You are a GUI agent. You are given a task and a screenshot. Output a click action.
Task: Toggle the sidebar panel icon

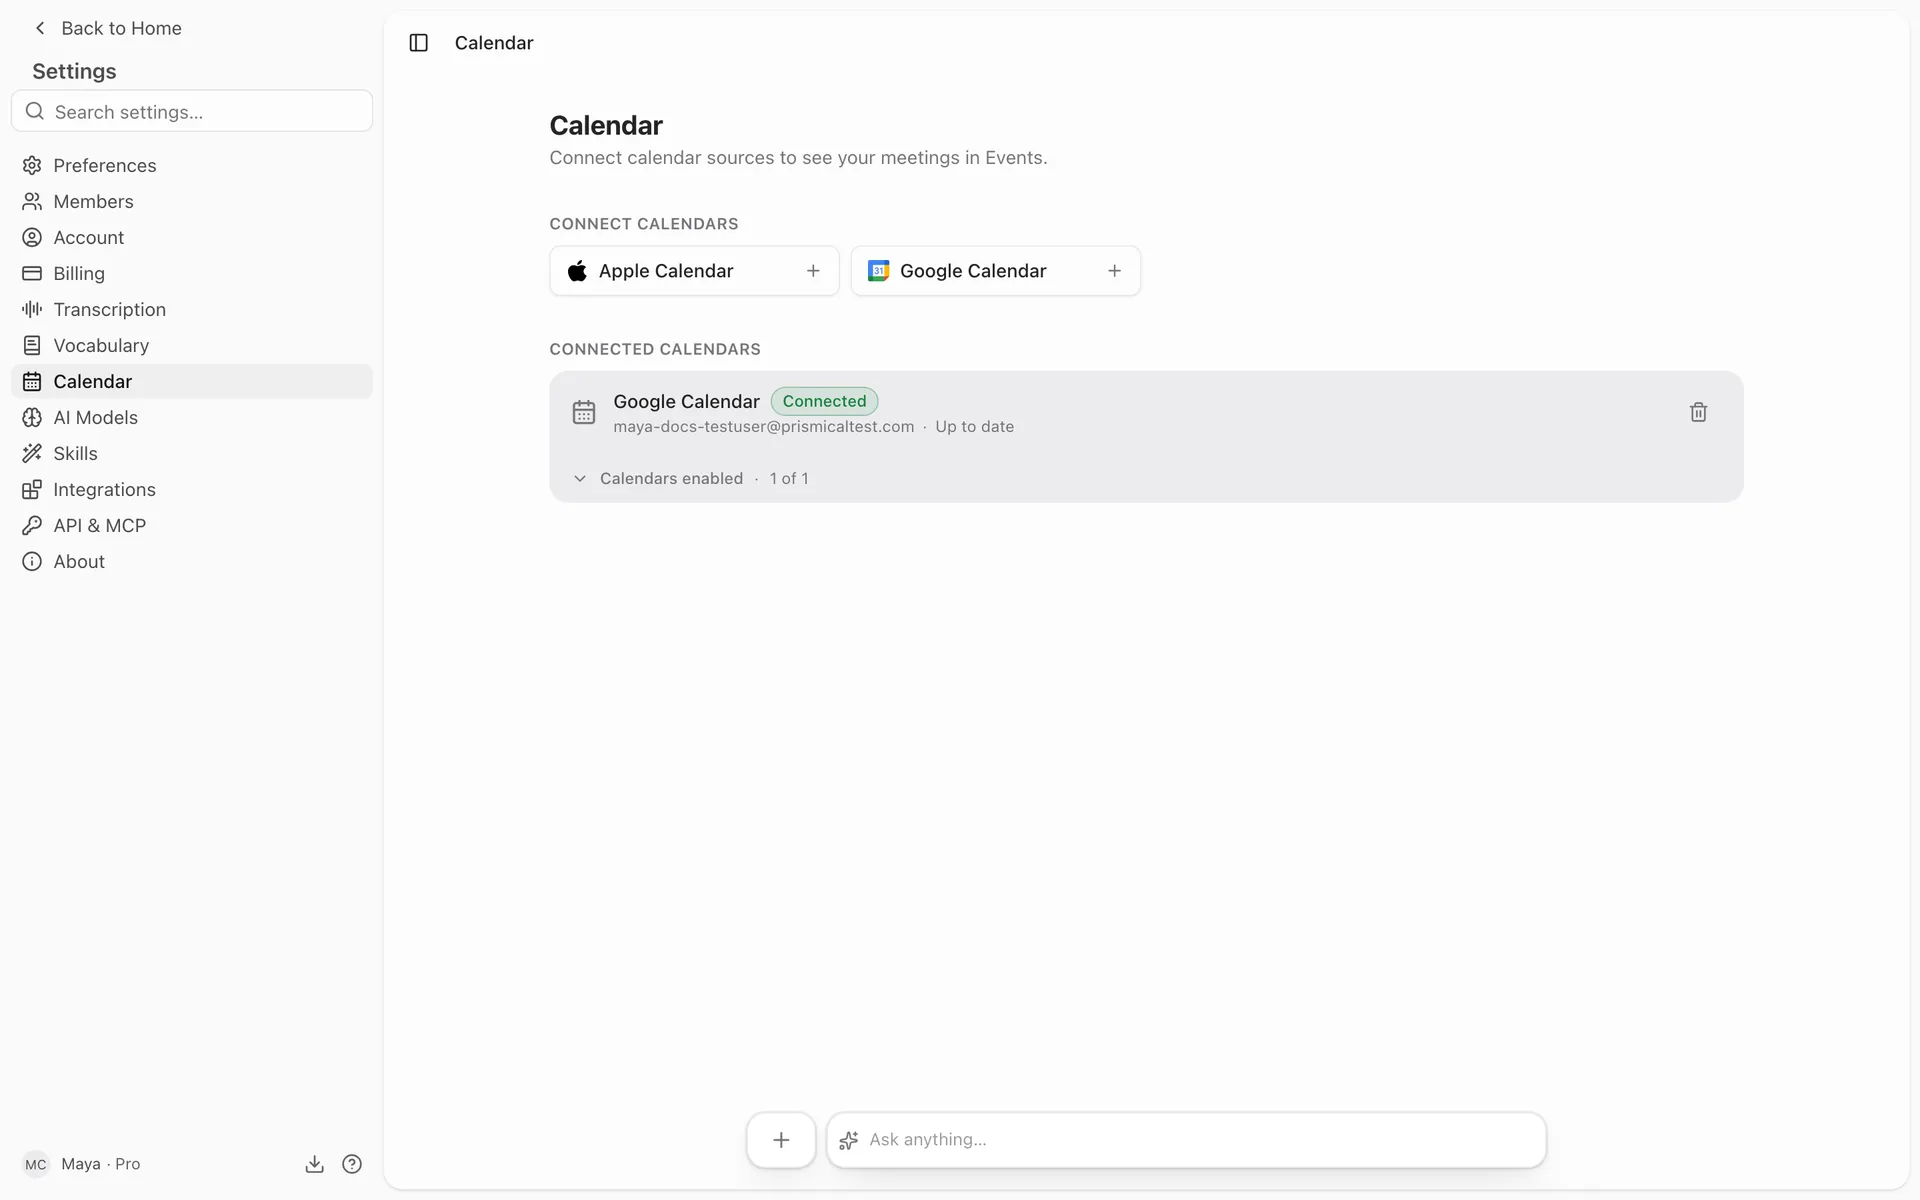coord(419,43)
